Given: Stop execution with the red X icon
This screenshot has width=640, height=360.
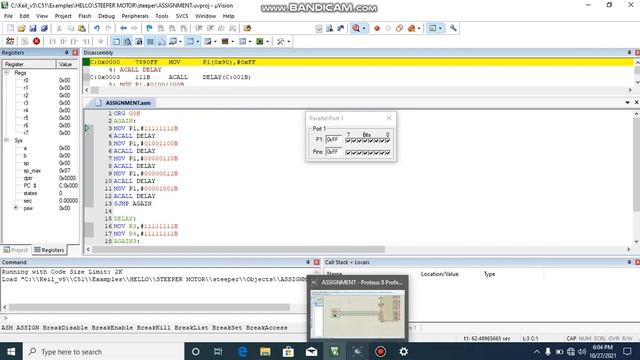Looking at the screenshot, I should point(36,41).
